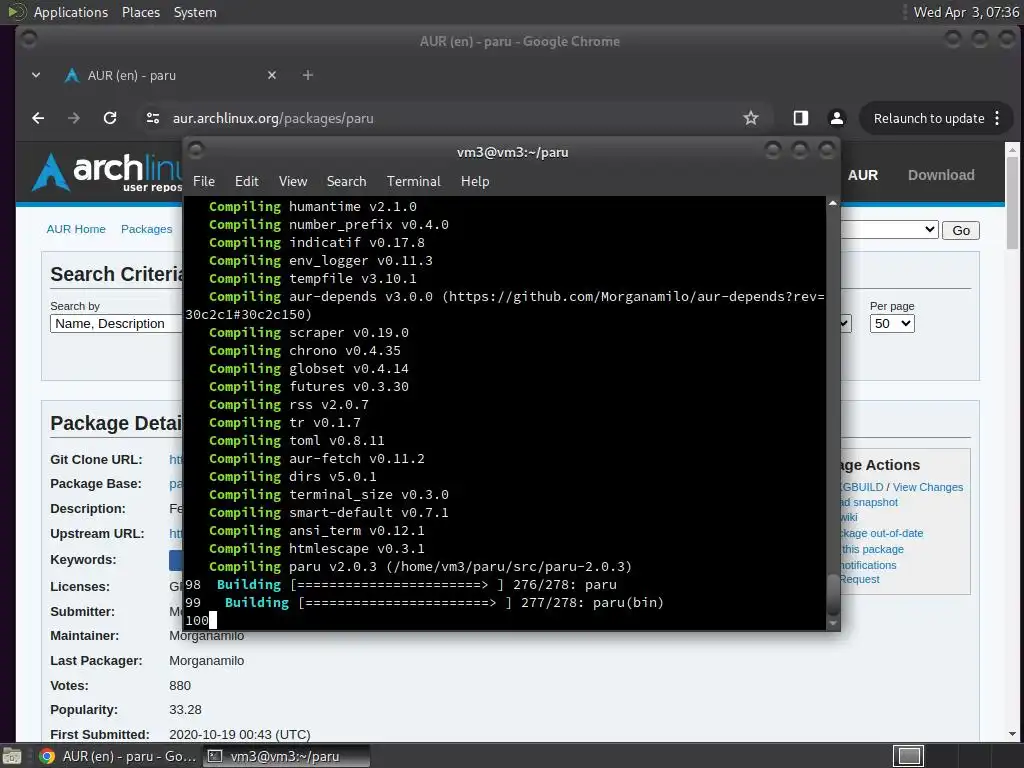Click the Download navigation link
The height and width of the screenshot is (768, 1024).
click(x=941, y=175)
